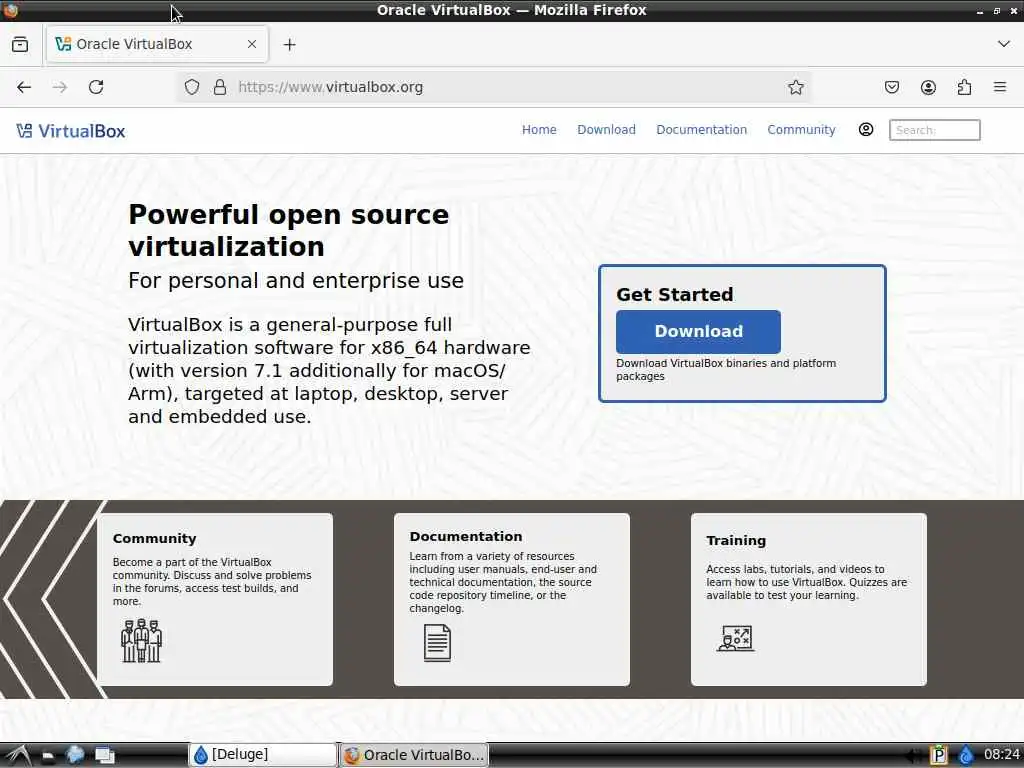Click the tracking protection shield icon
This screenshot has width=1024, height=768.
[192, 87]
